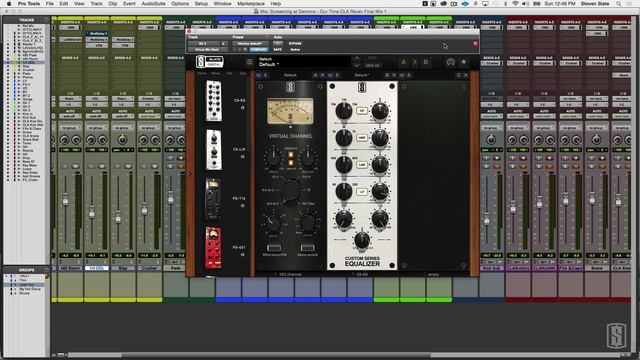The height and width of the screenshot is (360, 640).
Task: Adjust the Virtual Channel input knob
Action: (273, 158)
